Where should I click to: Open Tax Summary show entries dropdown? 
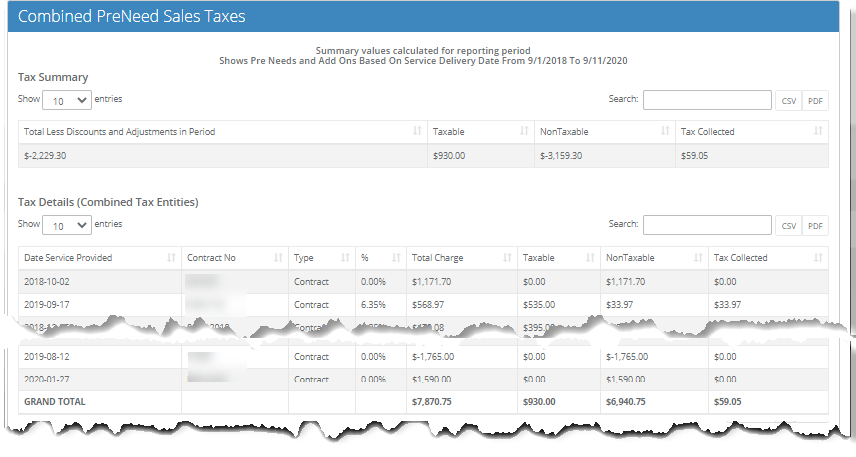click(68, 100)
